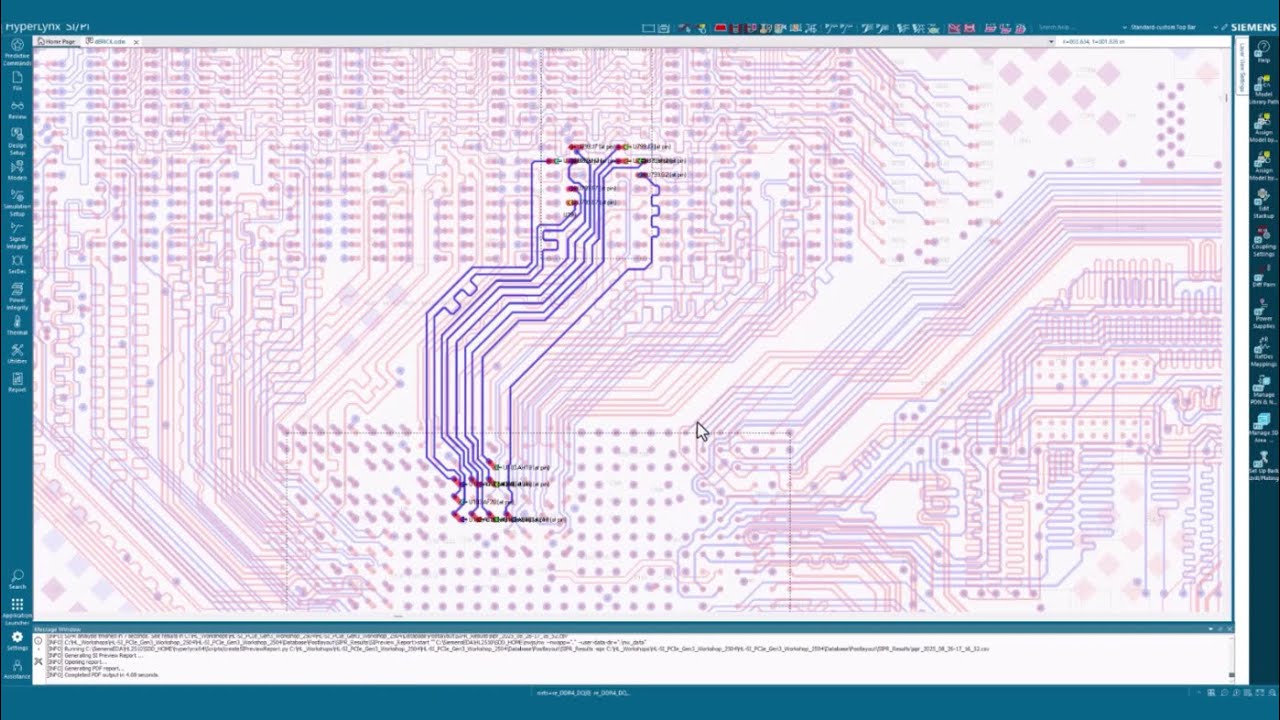Switch to the Home Page tab
Screen dimensions: 1280x720
click(58, 42)
